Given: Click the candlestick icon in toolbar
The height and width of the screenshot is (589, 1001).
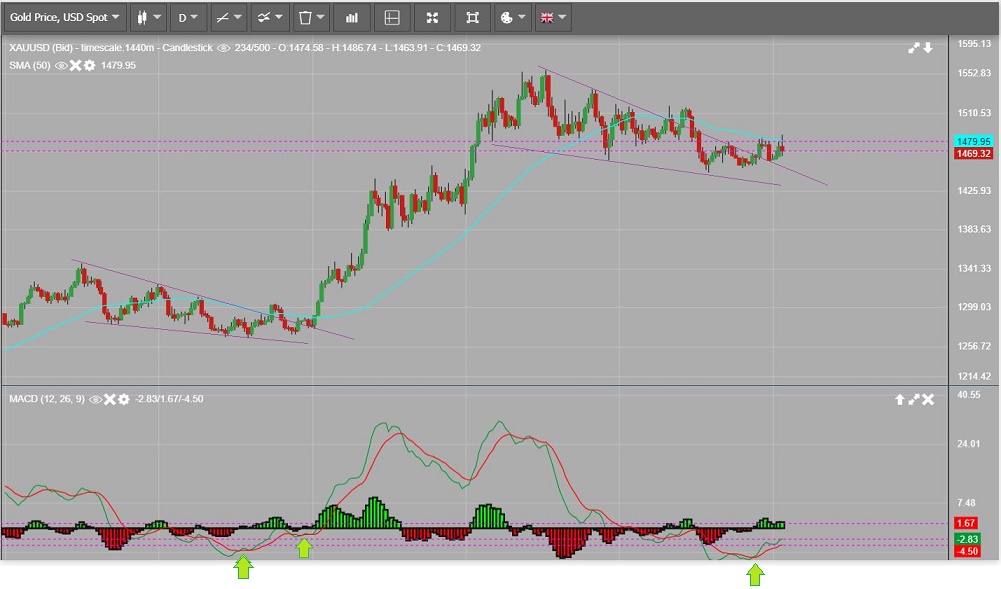Looking at the screenshot, I should (142, 18).
